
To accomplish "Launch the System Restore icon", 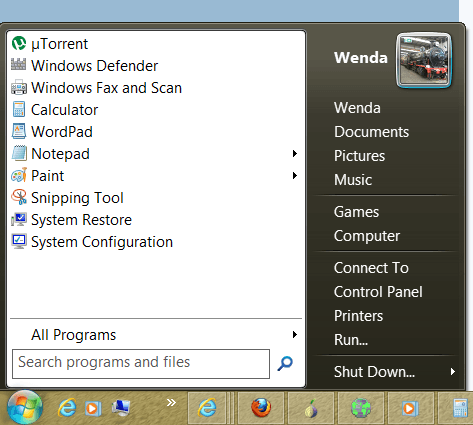I will pyautogui.click(x=19, y=219).
